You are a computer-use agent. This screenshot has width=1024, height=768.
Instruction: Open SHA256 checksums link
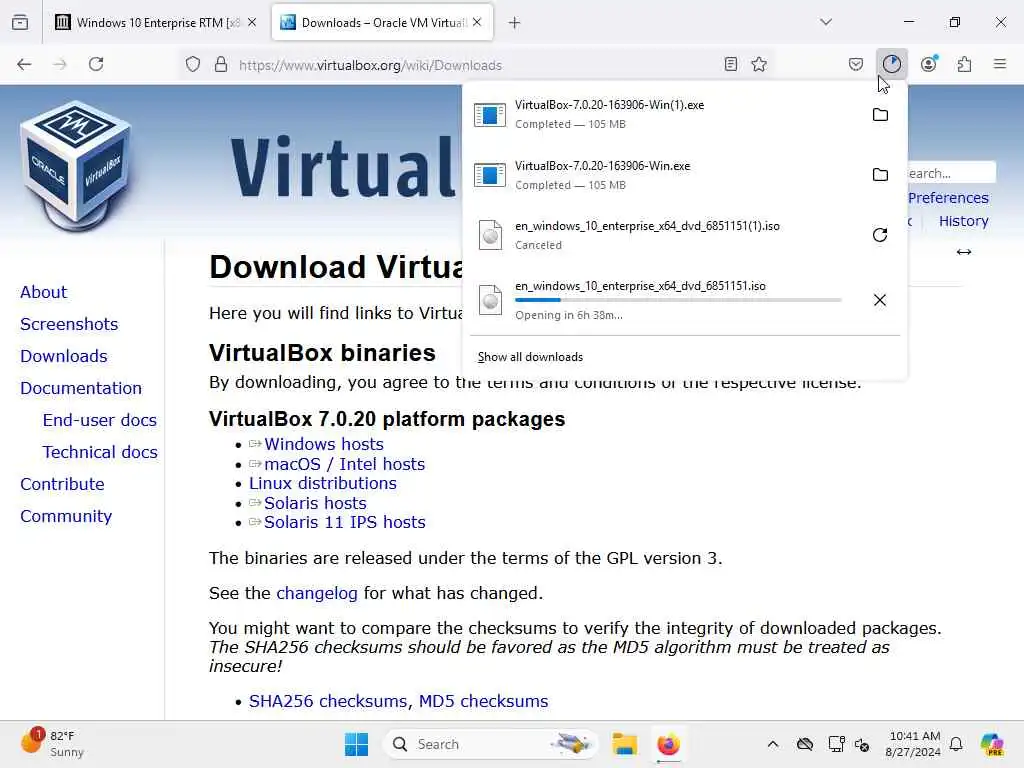pos(330,701)
